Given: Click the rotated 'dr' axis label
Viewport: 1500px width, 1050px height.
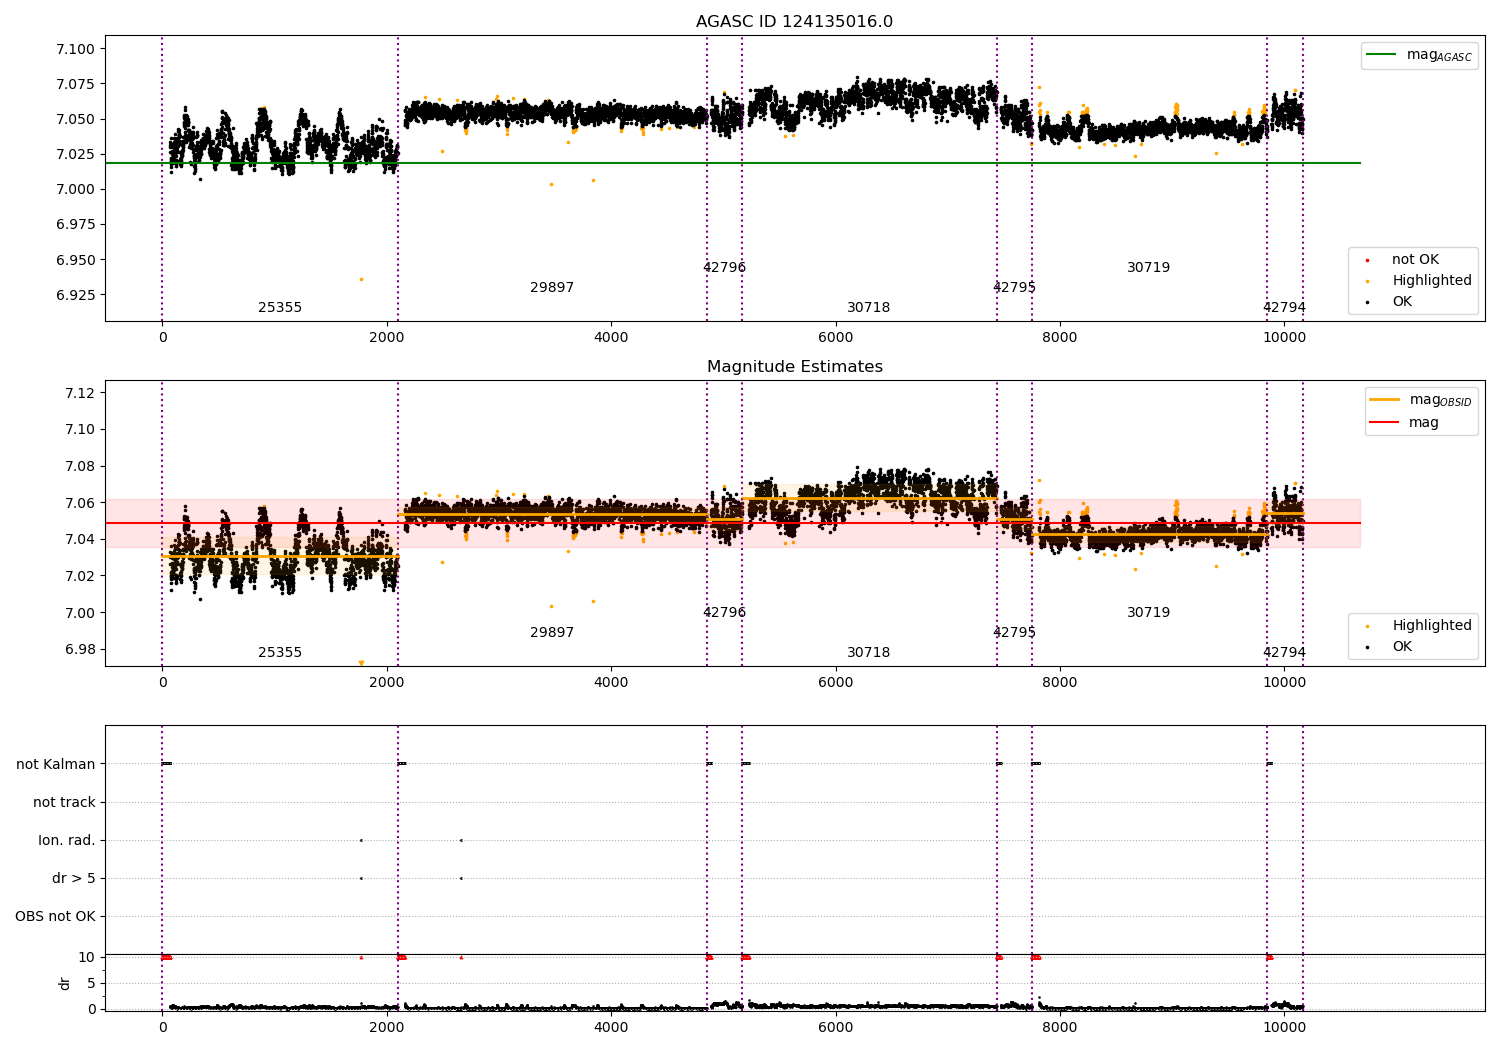Looking at the screenshot, I should tap(65, 983).
